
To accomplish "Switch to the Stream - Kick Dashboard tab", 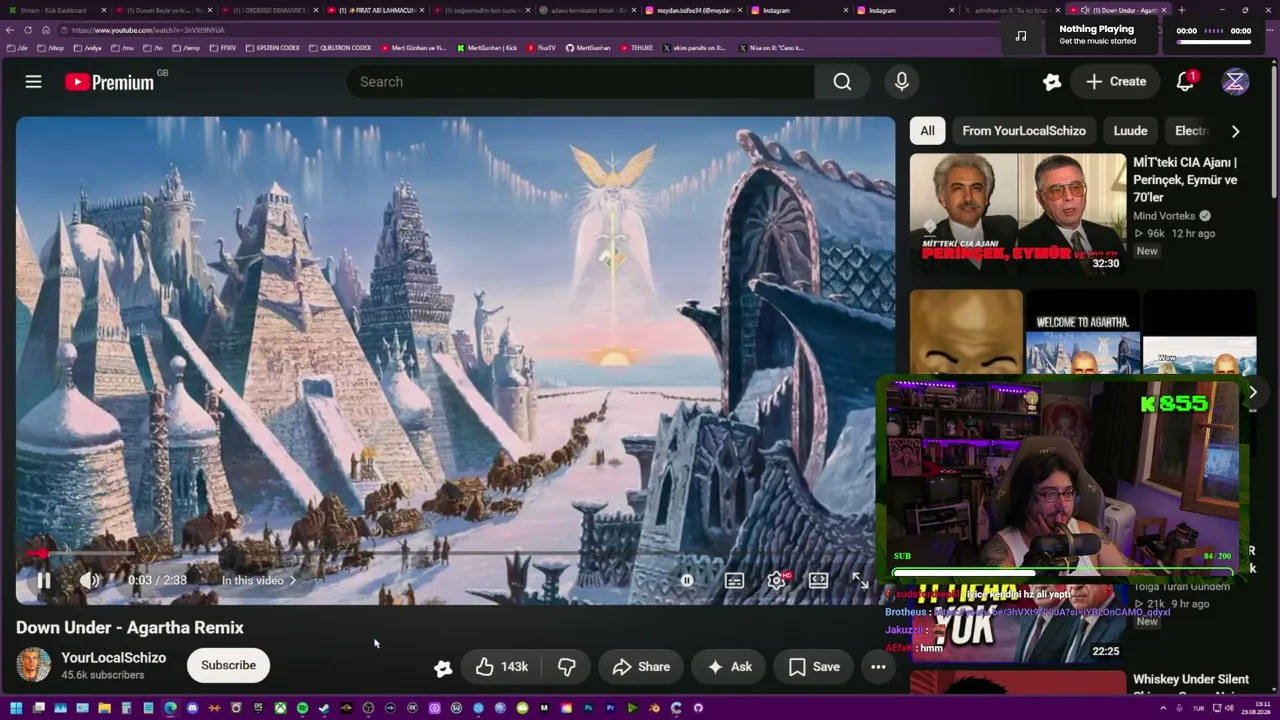I will pyautogui.click(x=55, y=10).
